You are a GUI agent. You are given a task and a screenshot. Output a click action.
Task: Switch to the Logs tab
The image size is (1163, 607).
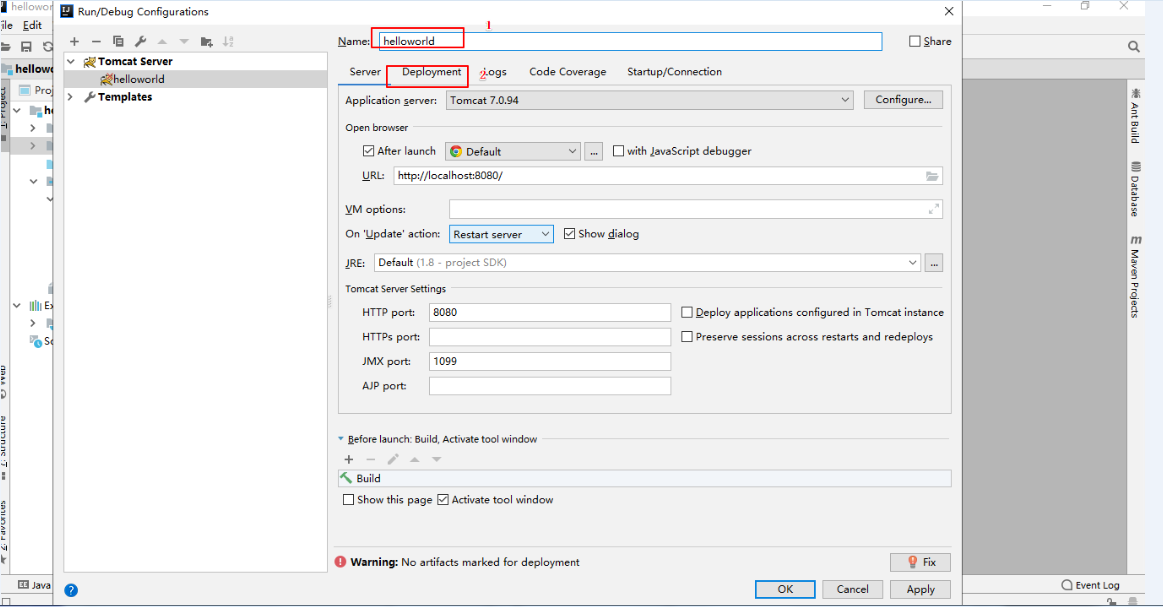pos(495,72)
